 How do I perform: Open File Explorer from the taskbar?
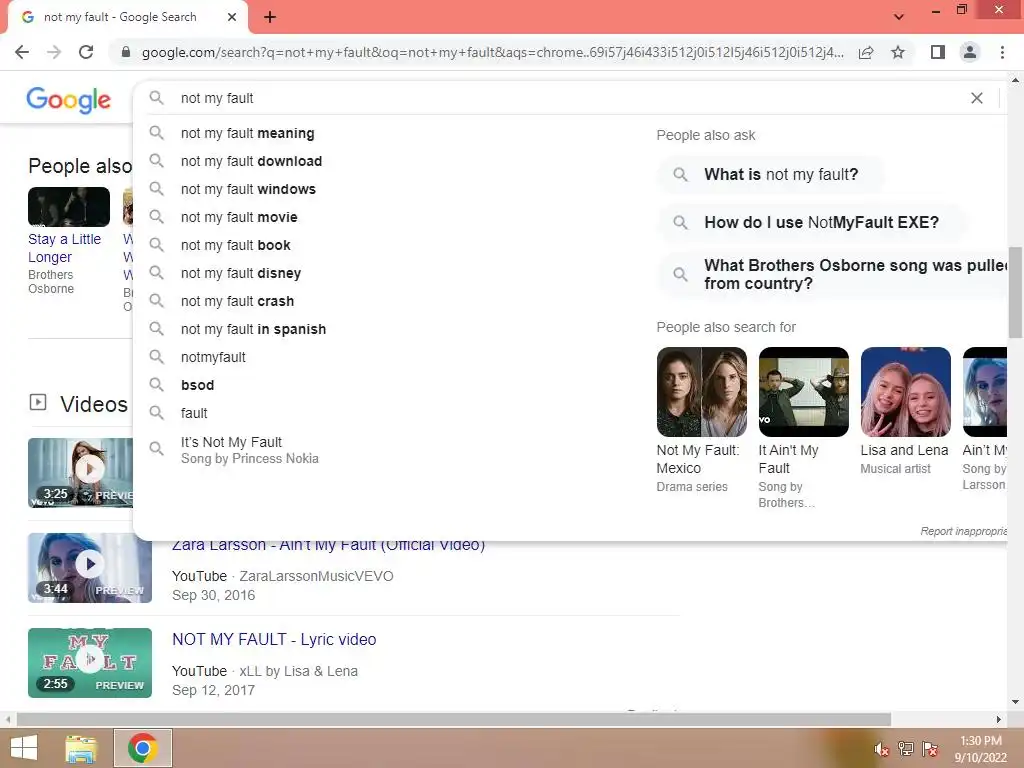point(81,748)
